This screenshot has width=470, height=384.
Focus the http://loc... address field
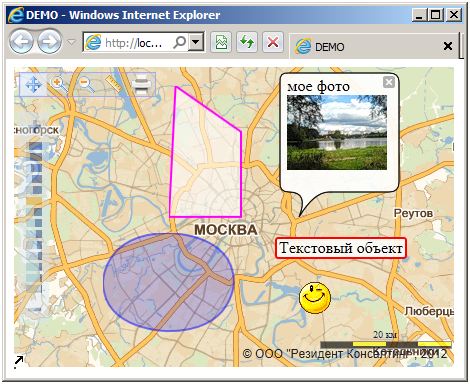(x=133, y=43)
